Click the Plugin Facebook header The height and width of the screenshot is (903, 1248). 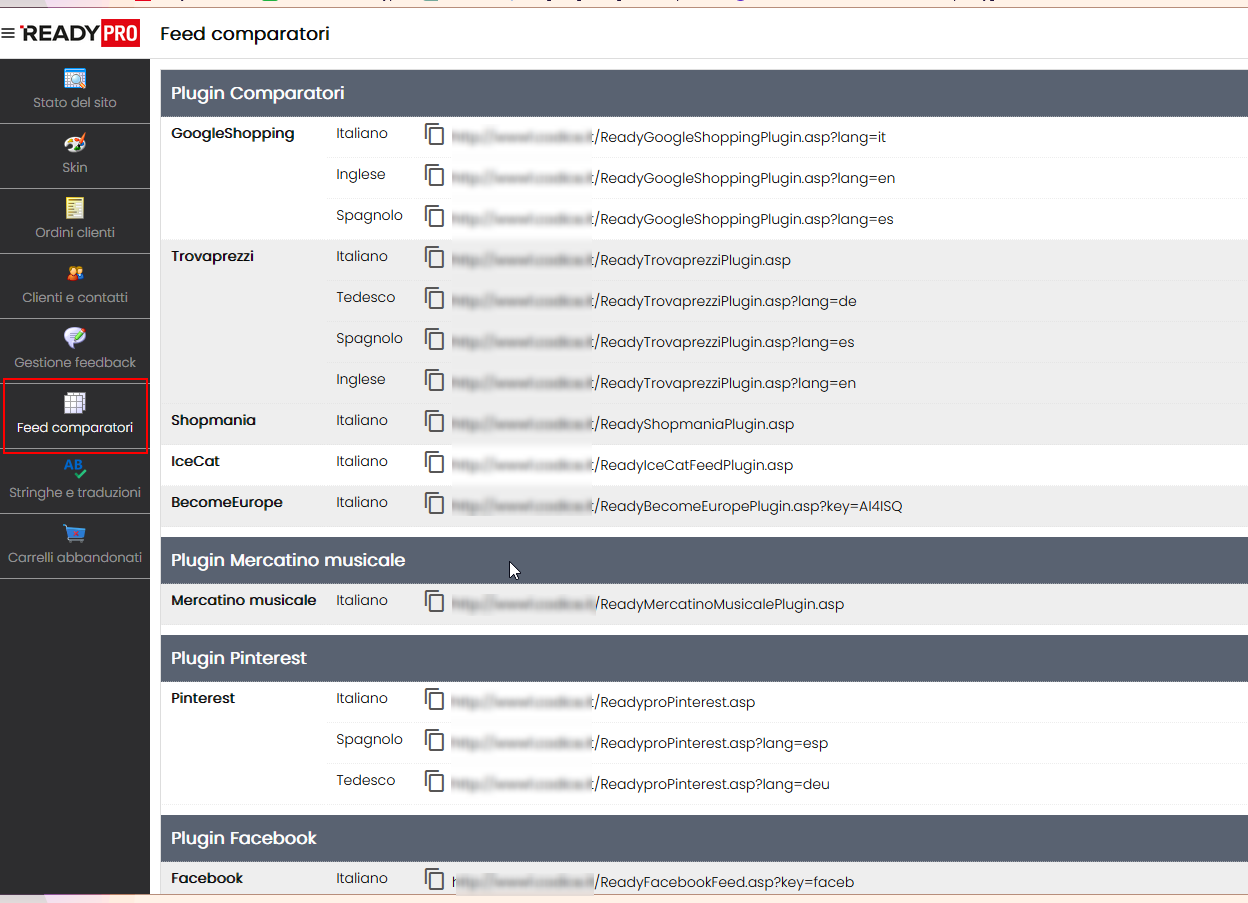point(704,839)
